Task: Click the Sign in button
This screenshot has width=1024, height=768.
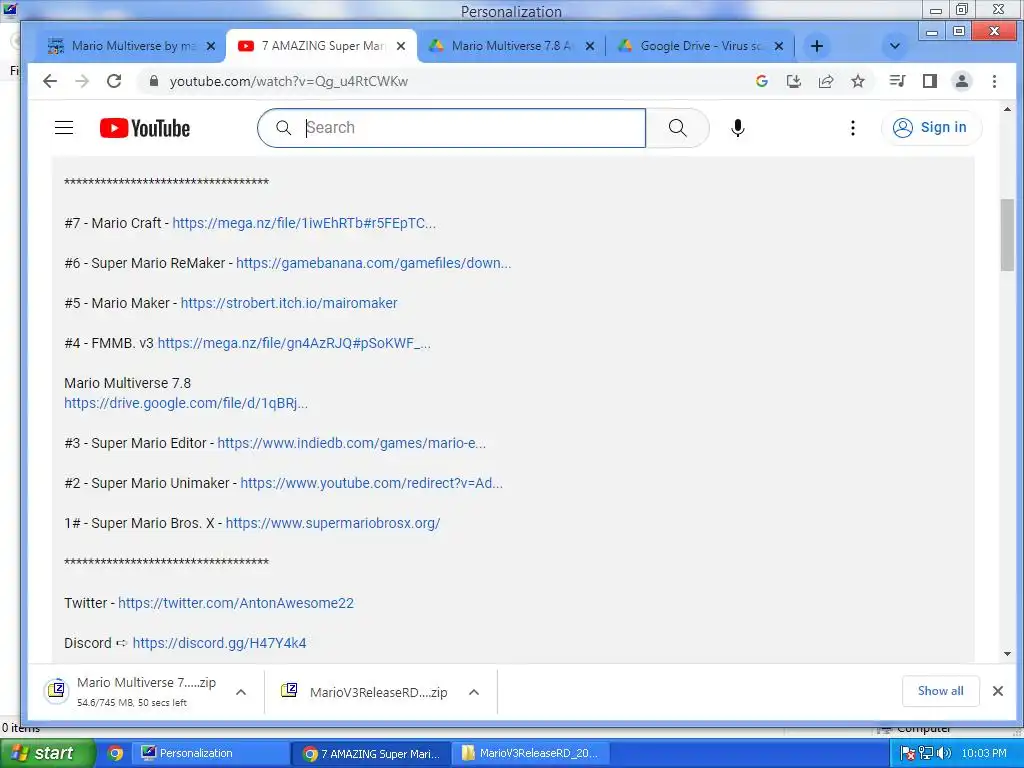Action: 930,127
